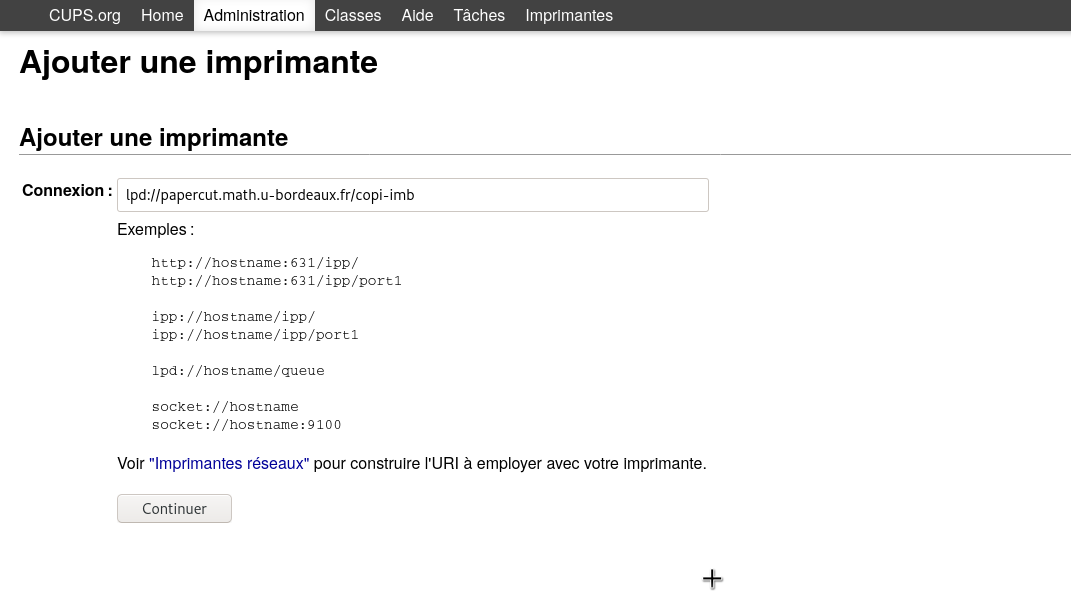Click the lpd://hostname/queue example

[238, 371]
